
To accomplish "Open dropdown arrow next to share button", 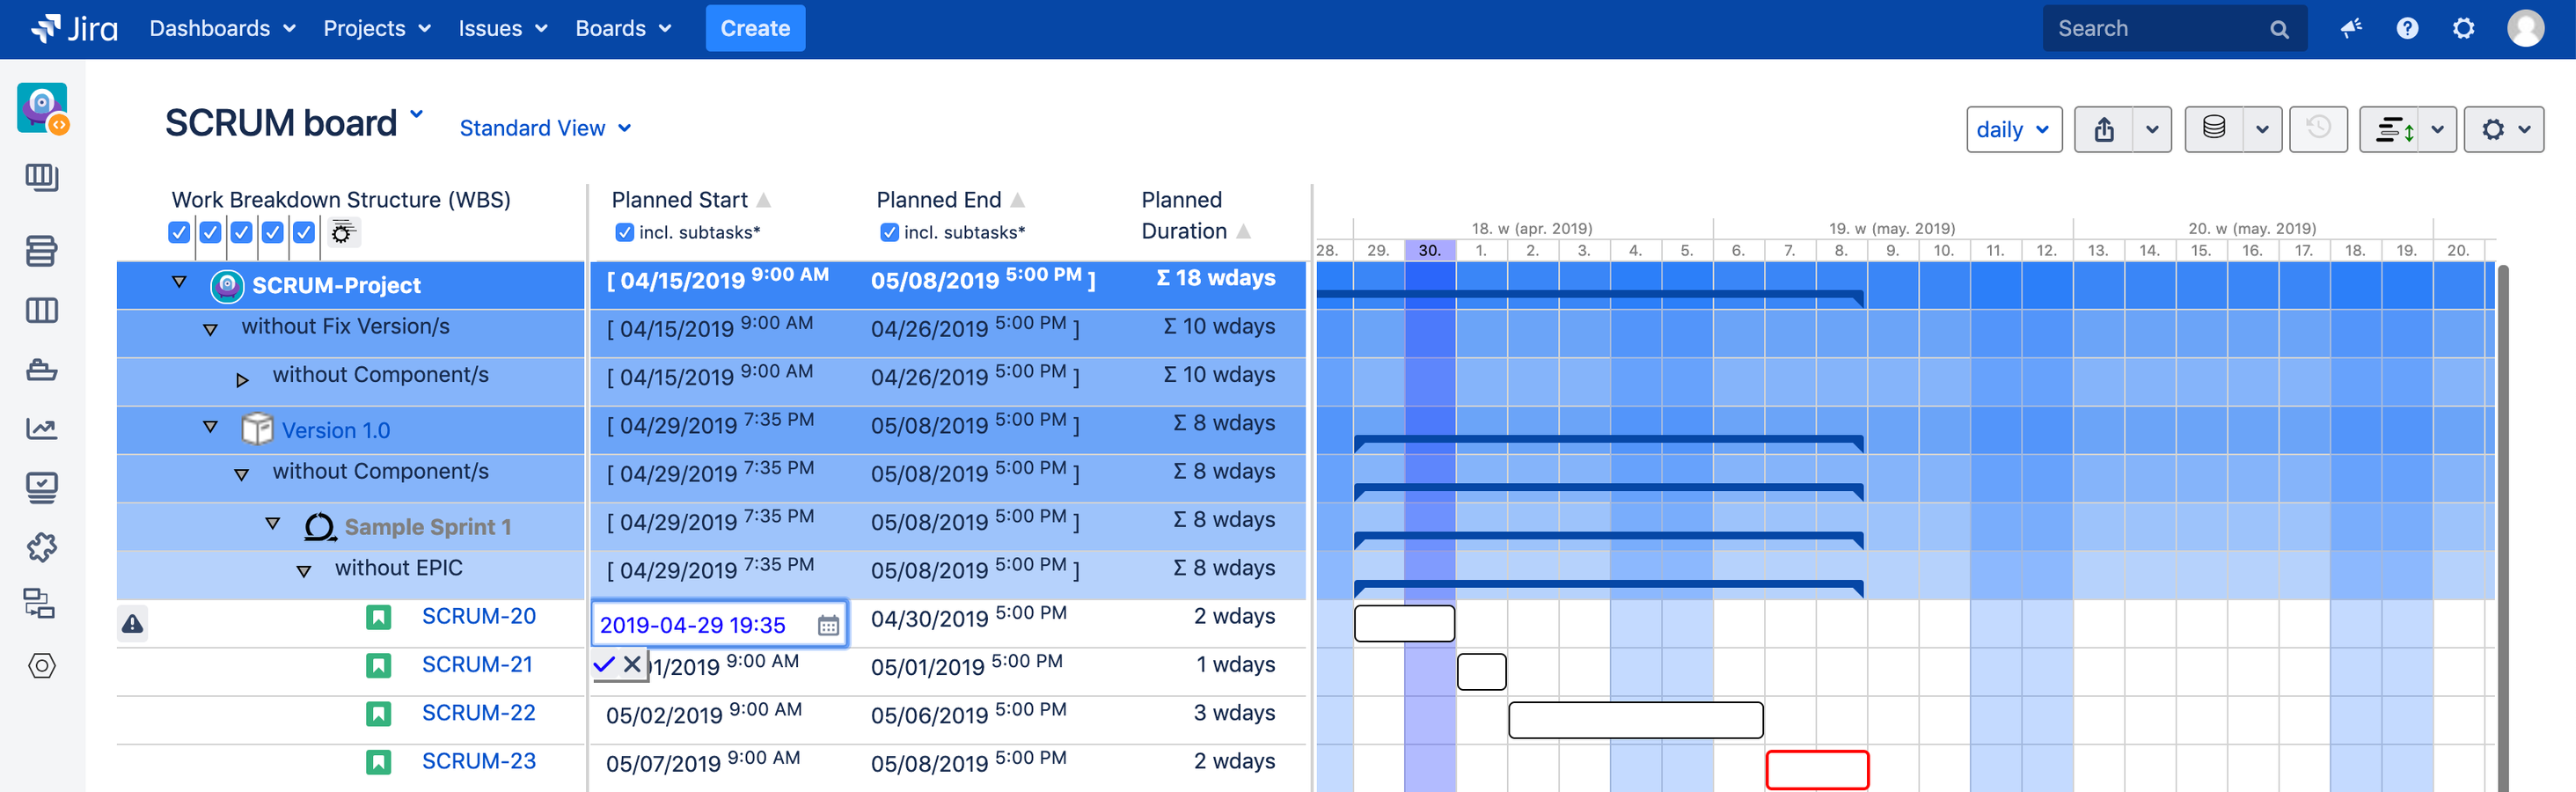I will pyautogui.click(x=2152, y=130).
